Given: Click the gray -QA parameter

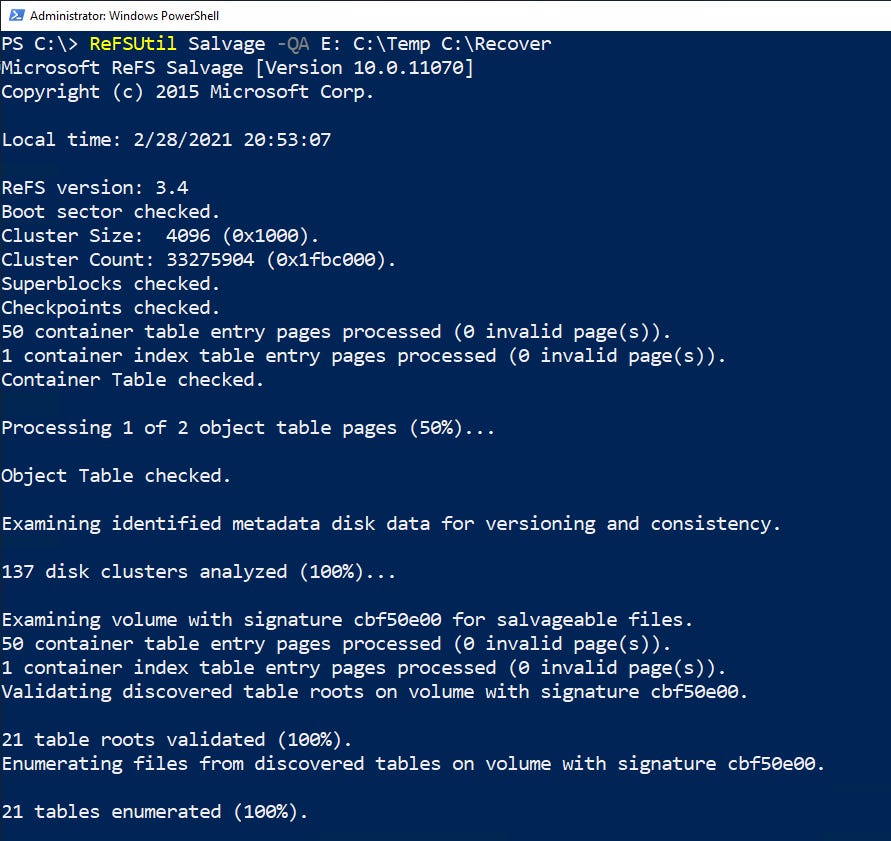Looking at the screenshot, I should pyautogui.click(x=293, y=44).
